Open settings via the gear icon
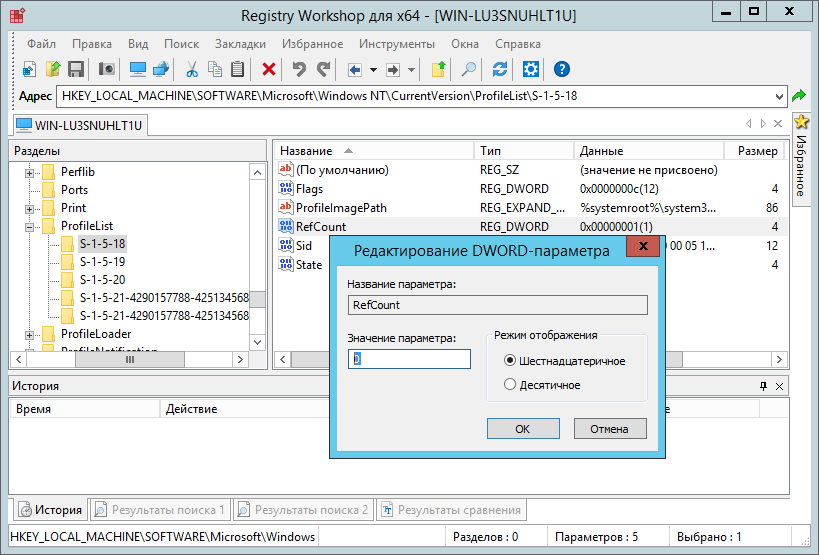This screenshot has width=819, height=555. [531, 69]
